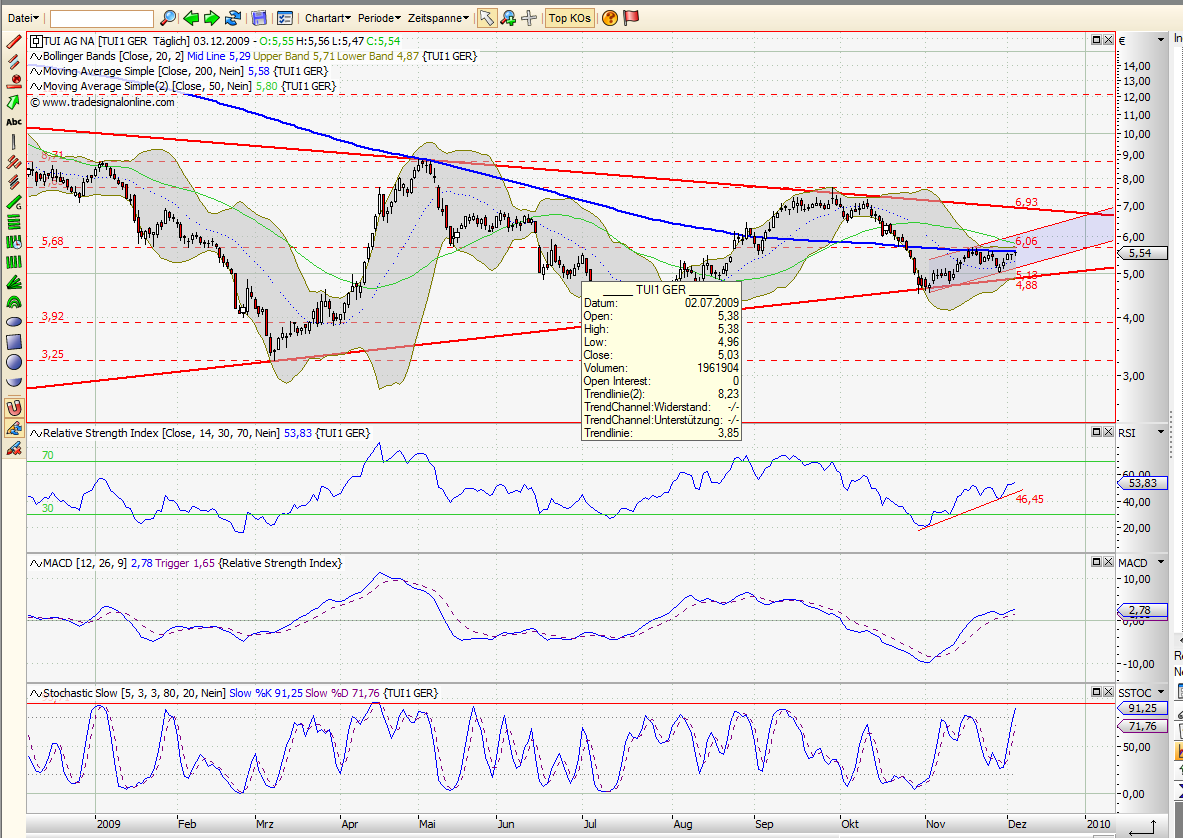The width and height of the screenshot is (1183, 838).
Task: Select the green vertical time zones tool
Action: pyautogui.click(x=14, y=262)
